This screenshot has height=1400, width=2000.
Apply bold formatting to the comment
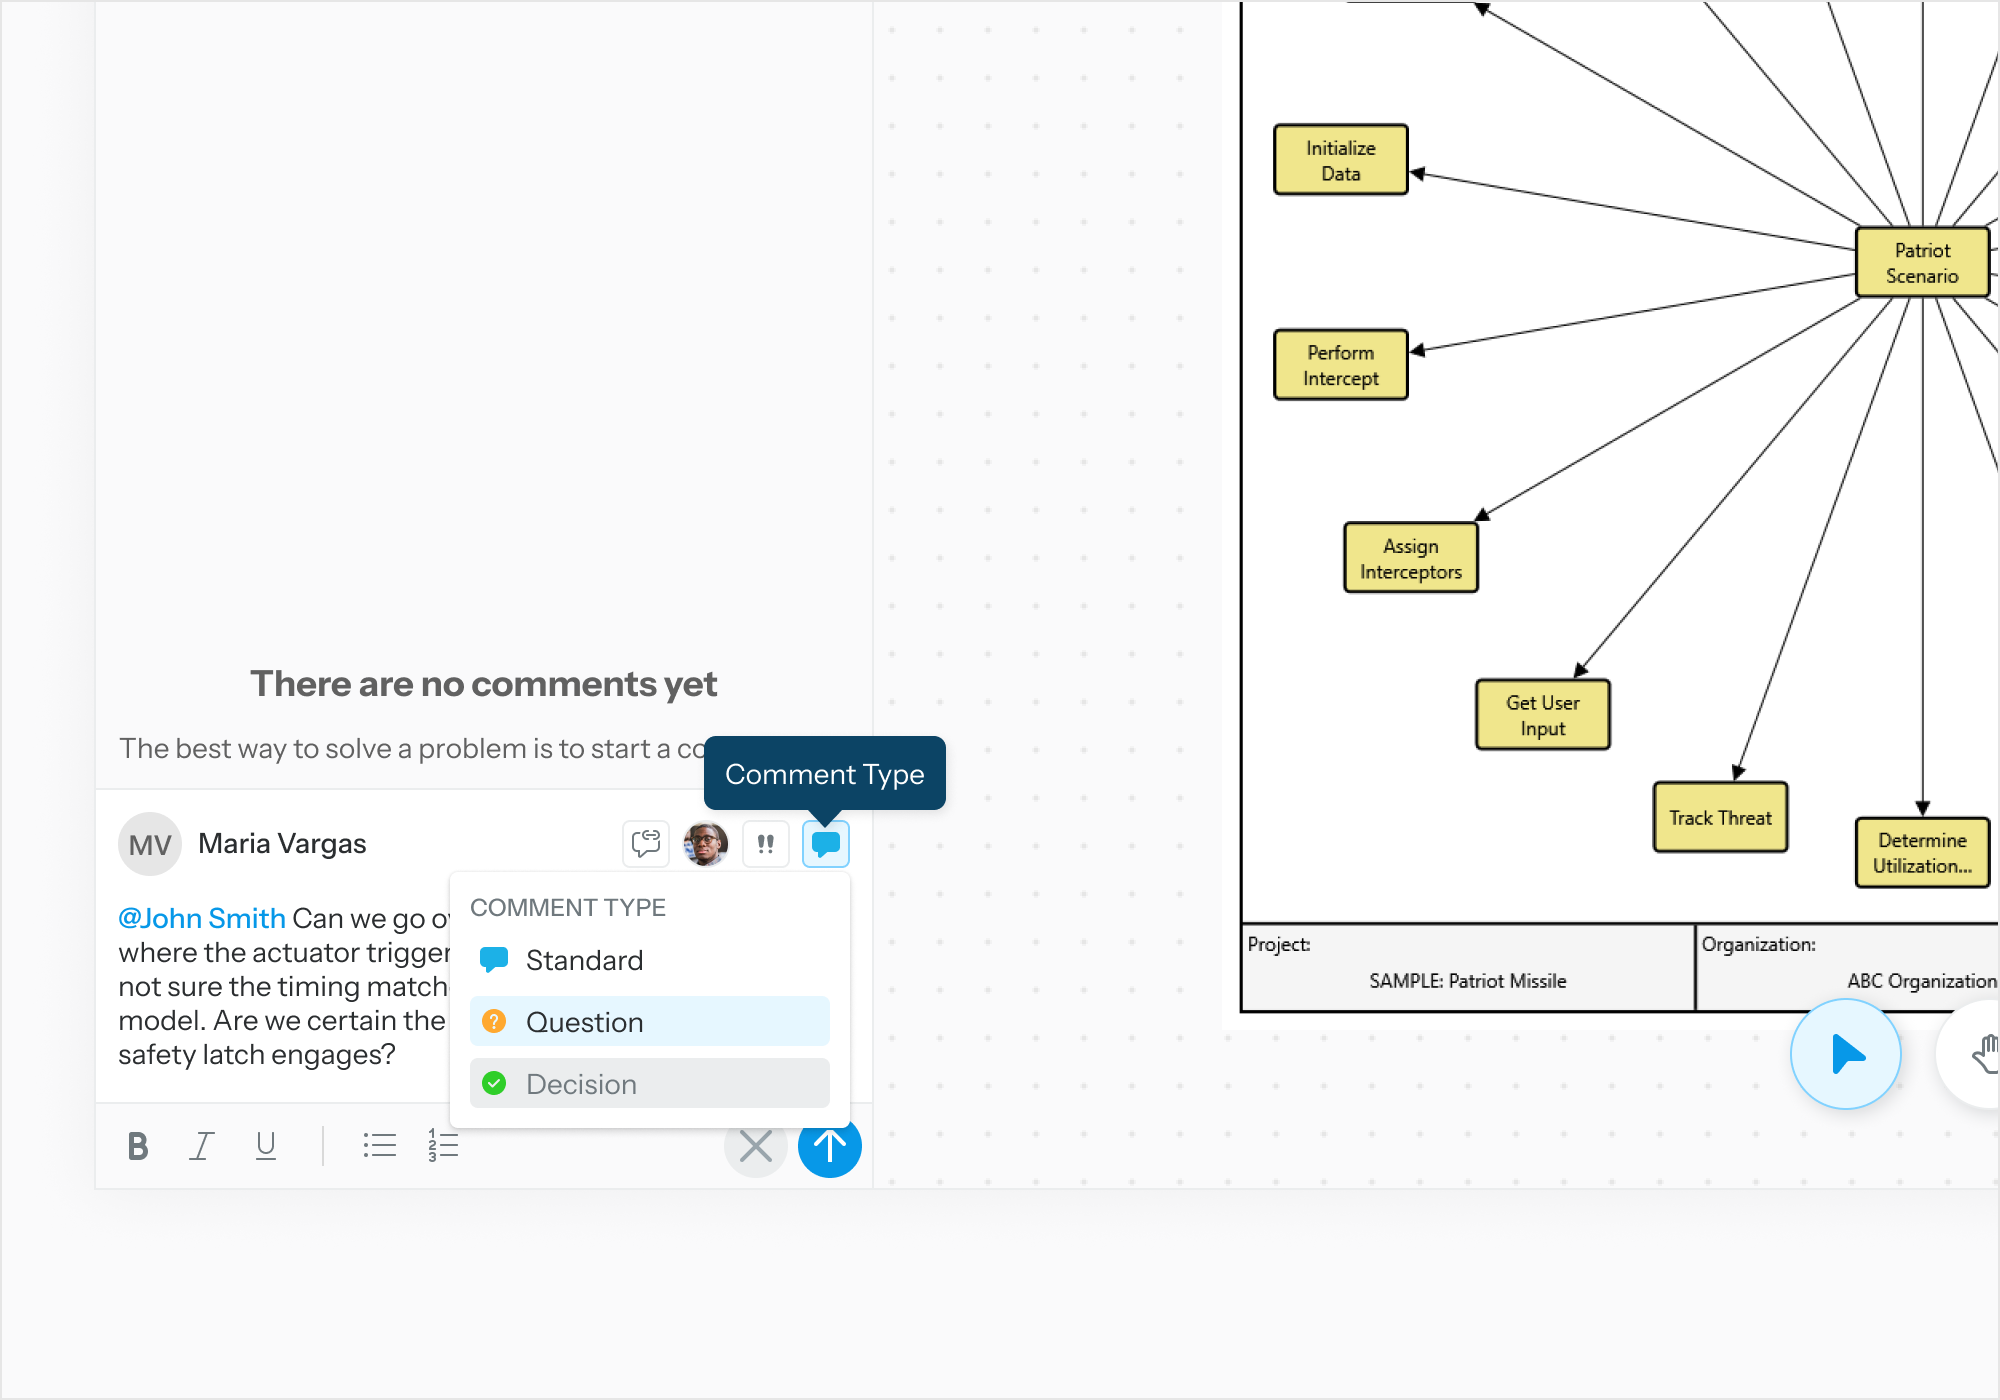[x=137, y=1145]
